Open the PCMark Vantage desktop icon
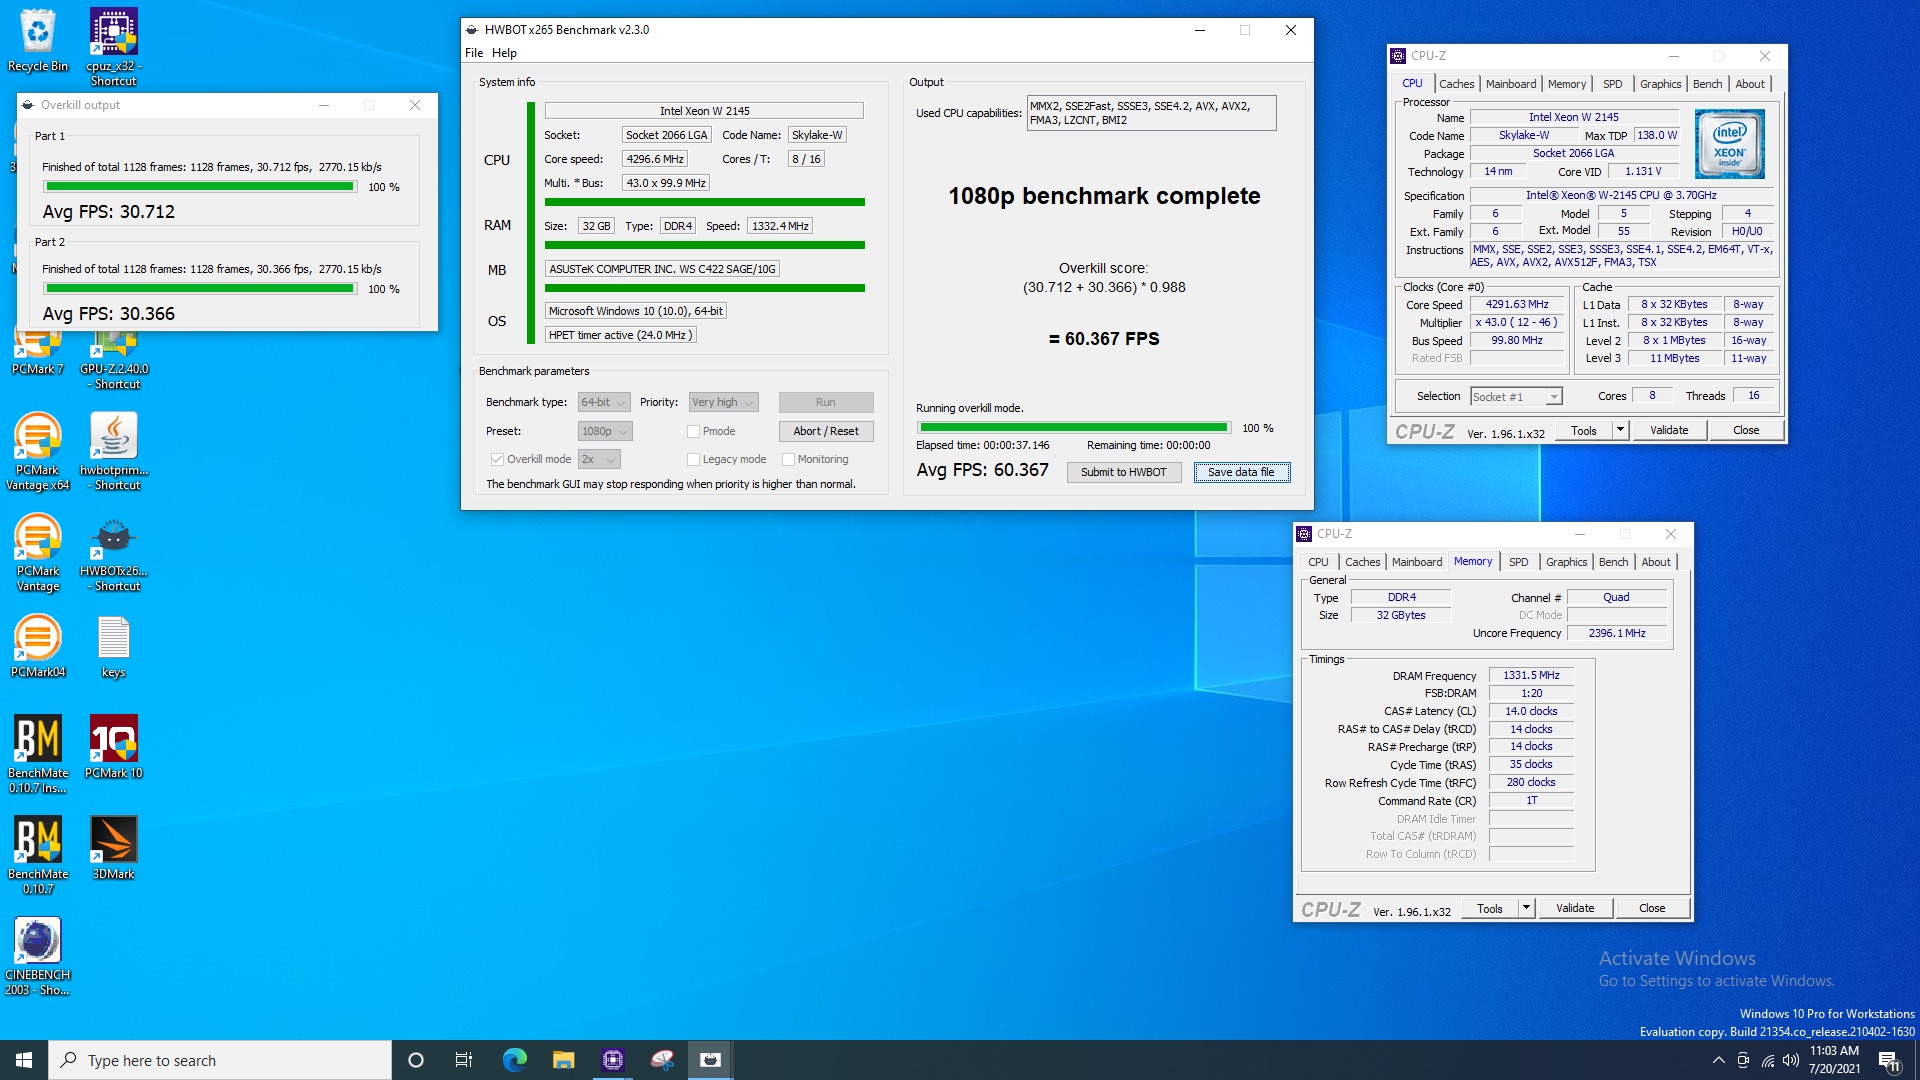The width and height of the screenshot is (1920, 1080). click(x=38, y=552)
